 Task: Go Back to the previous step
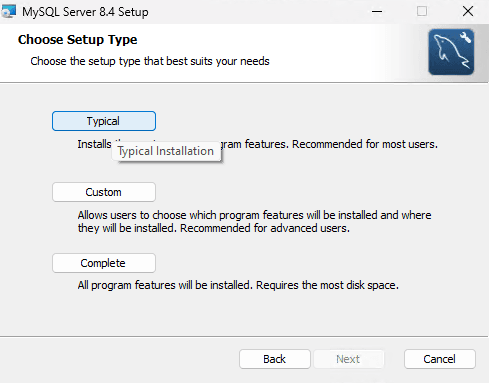[x=275, y=359]
